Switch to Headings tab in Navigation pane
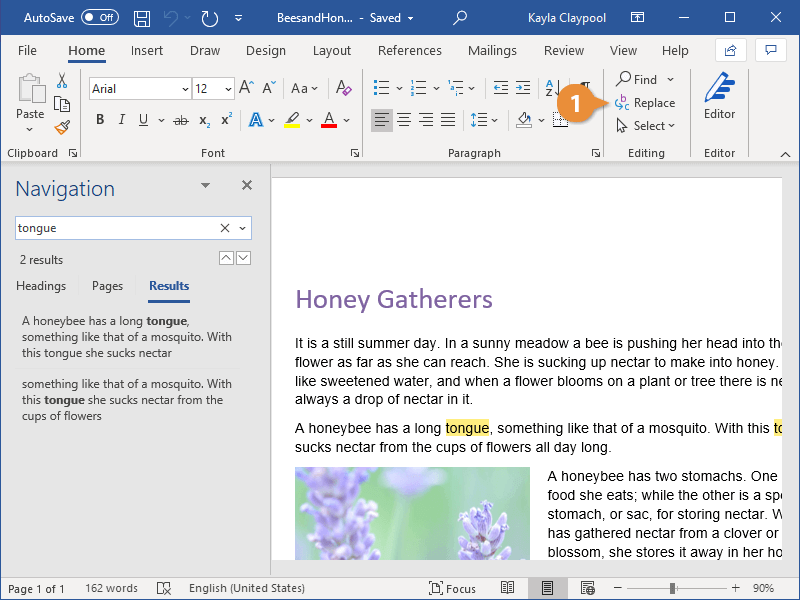 pyautogui.click(x=41, y=286)
